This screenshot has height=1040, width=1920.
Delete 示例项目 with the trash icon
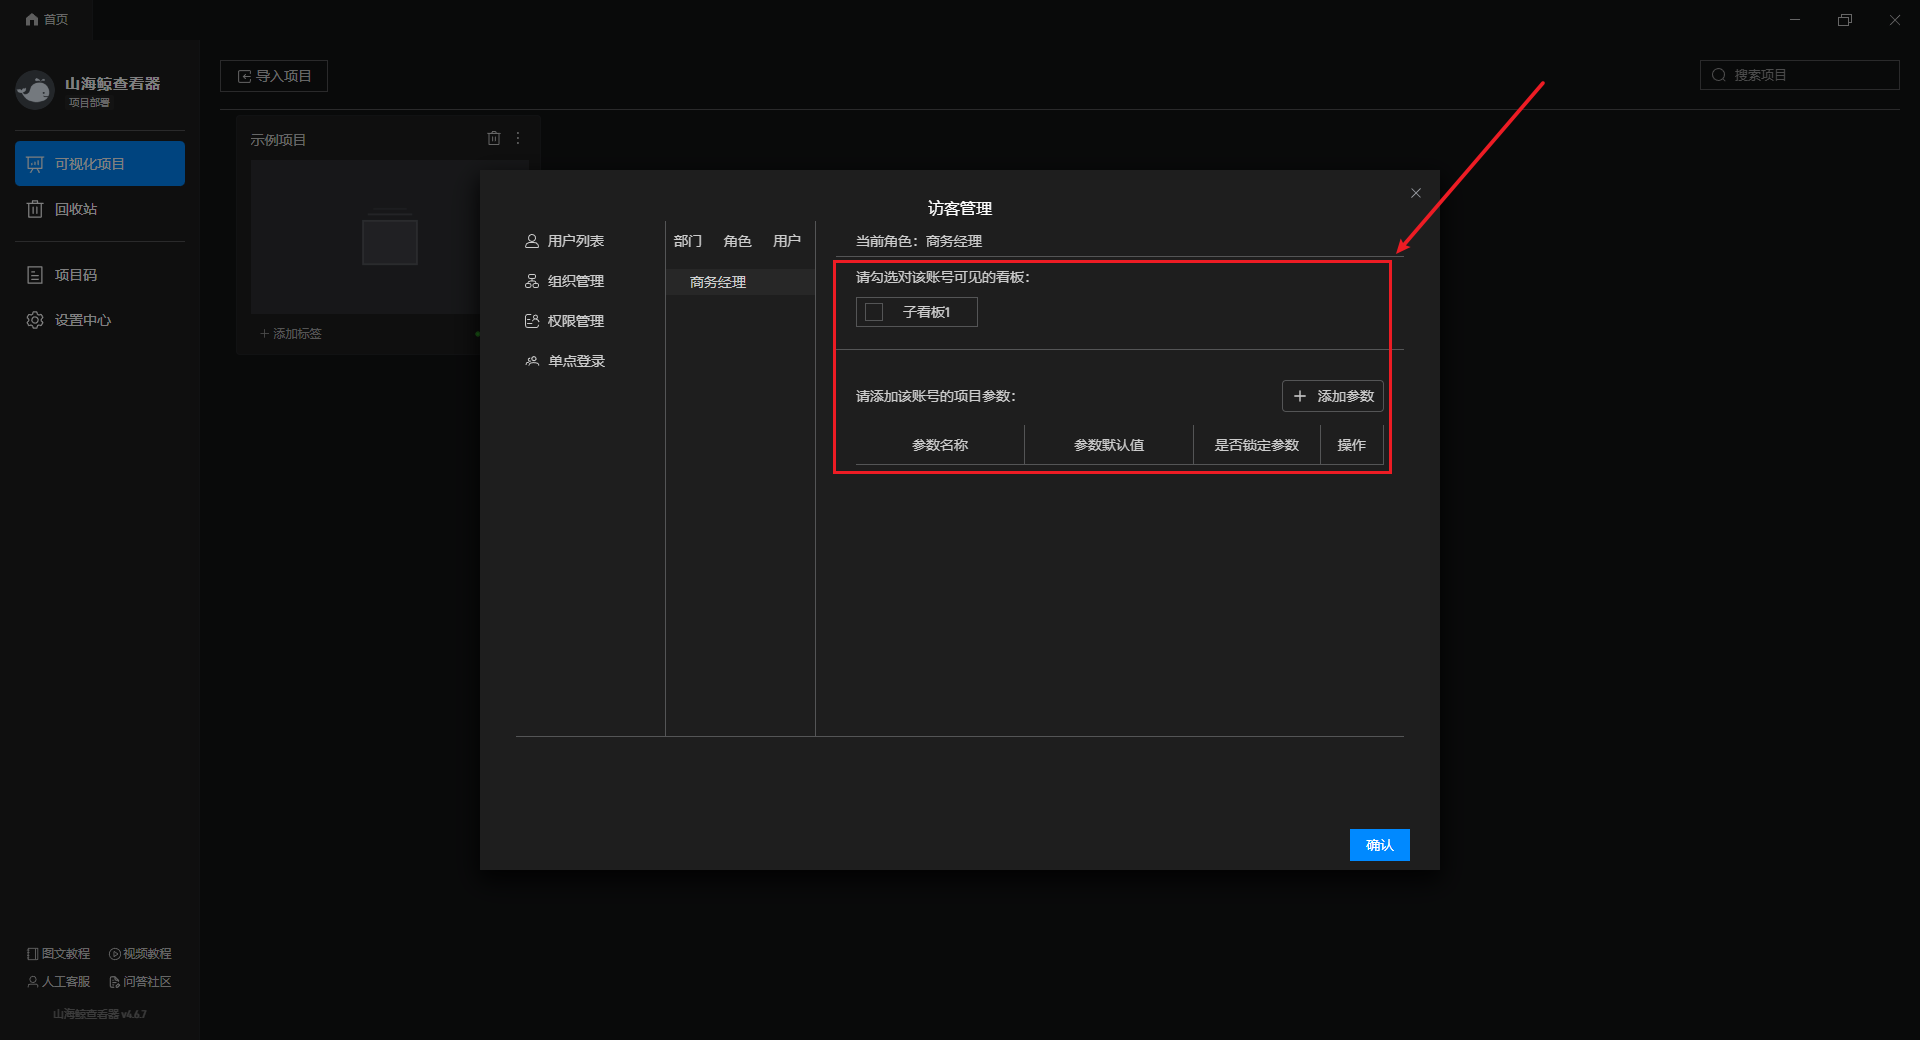[x=493, y=139]
